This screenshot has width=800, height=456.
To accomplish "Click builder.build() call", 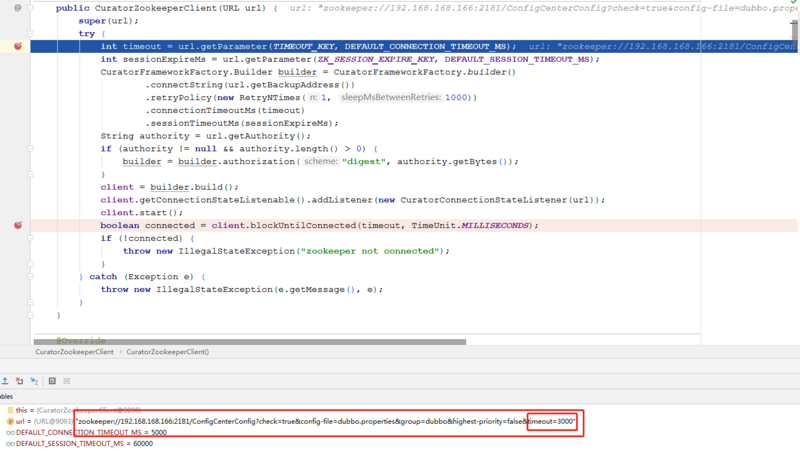I will pos(194,187).
